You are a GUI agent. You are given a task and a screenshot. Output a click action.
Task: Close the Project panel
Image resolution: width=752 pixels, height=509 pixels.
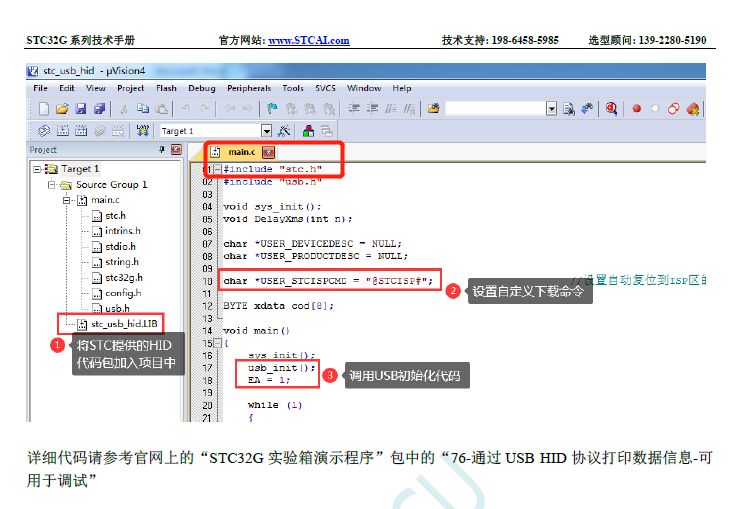point(176,150)
